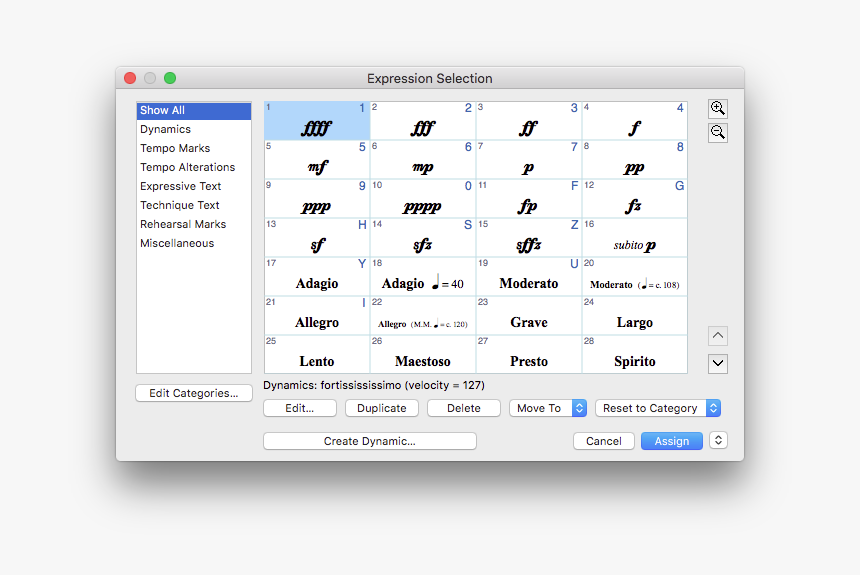860x575 pixels.
Task: Delete the selected expression
Action: tap(463, 408)
